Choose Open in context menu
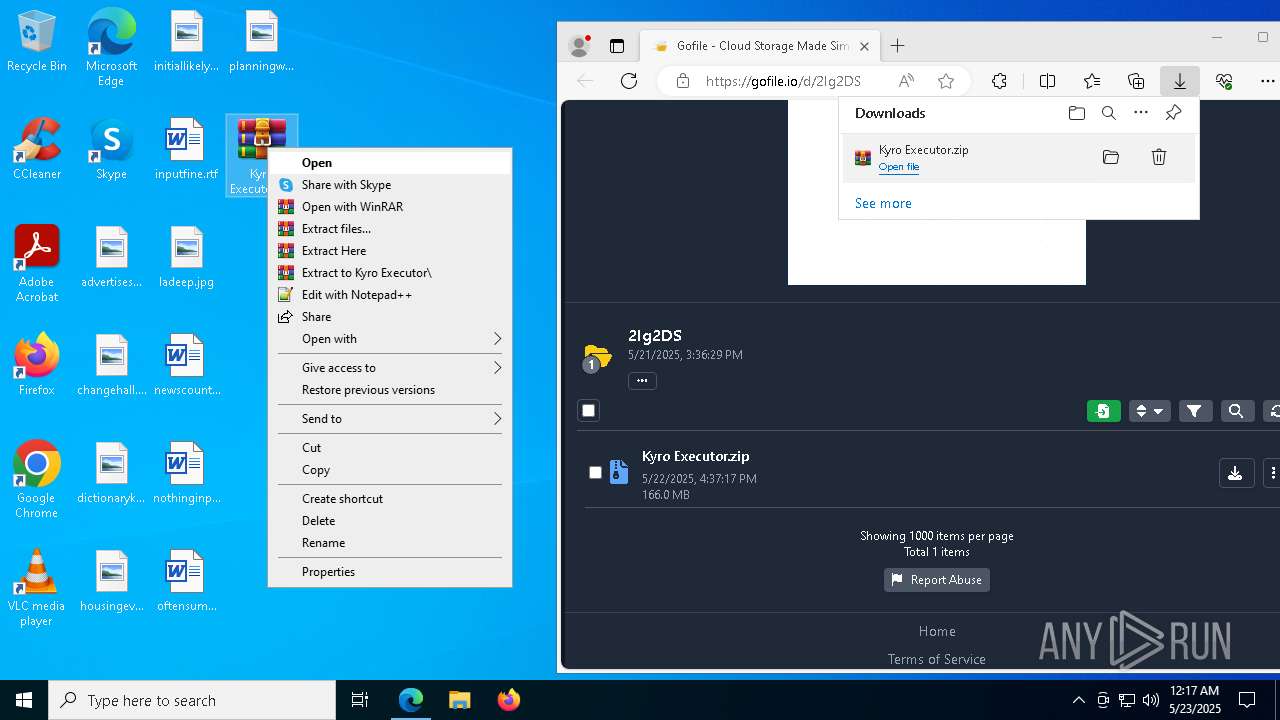The width and height of the screenshot is (1280, 720). [x=390, y=163]
